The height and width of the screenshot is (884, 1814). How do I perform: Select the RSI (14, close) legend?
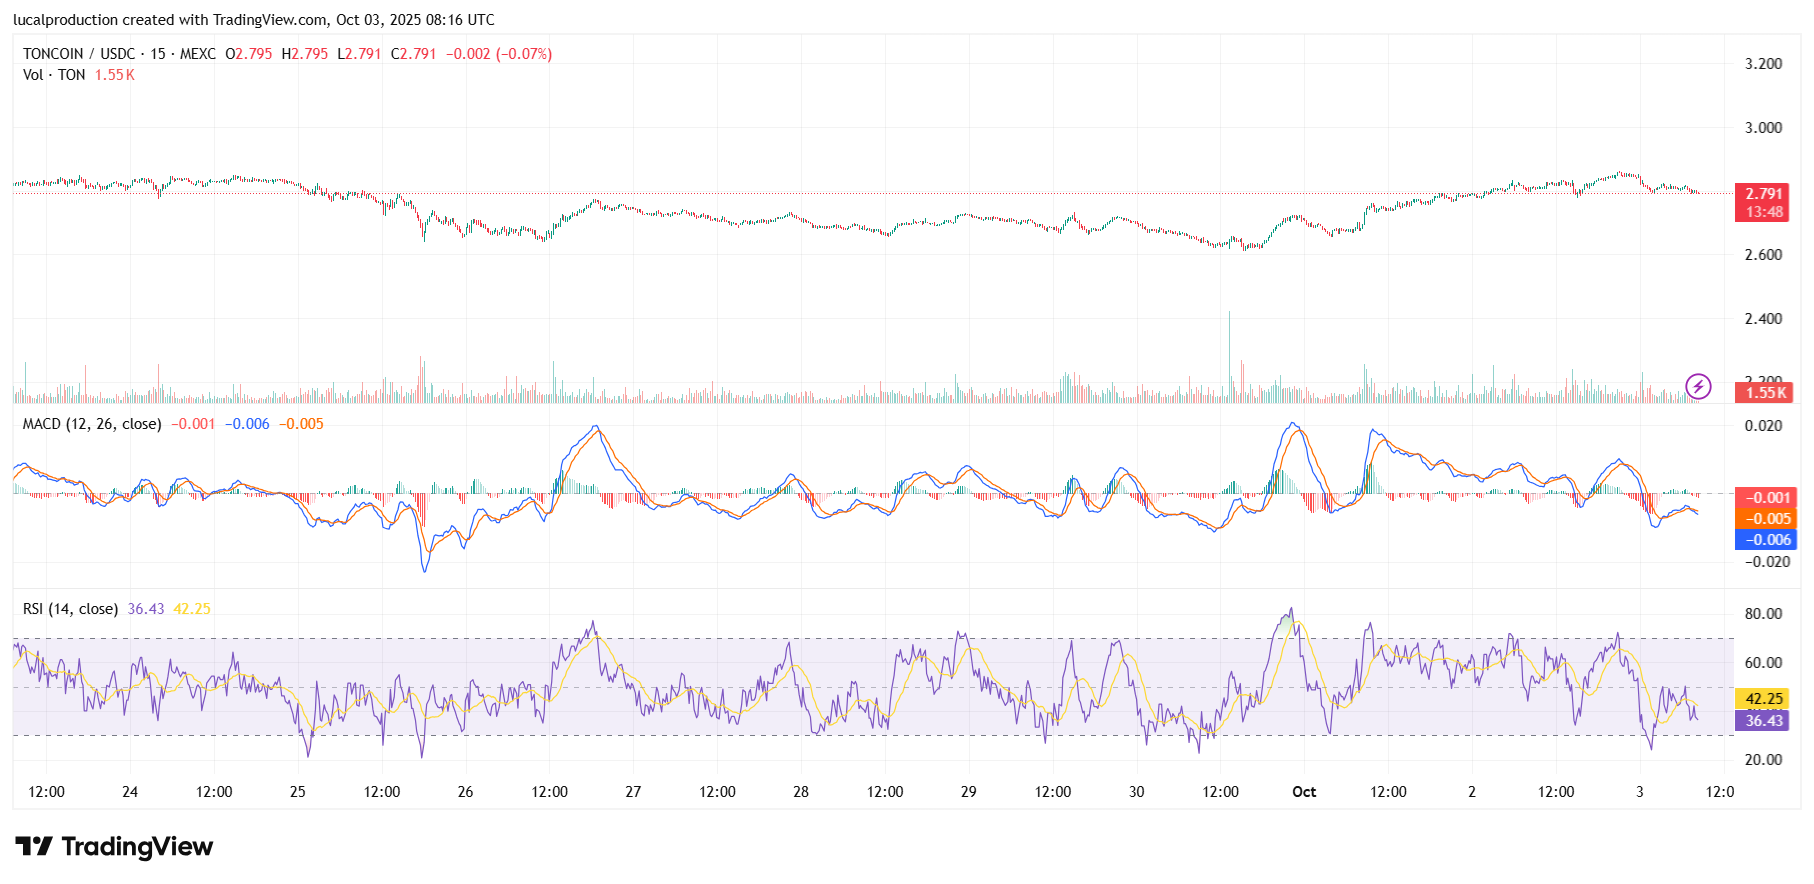(70, 609)
